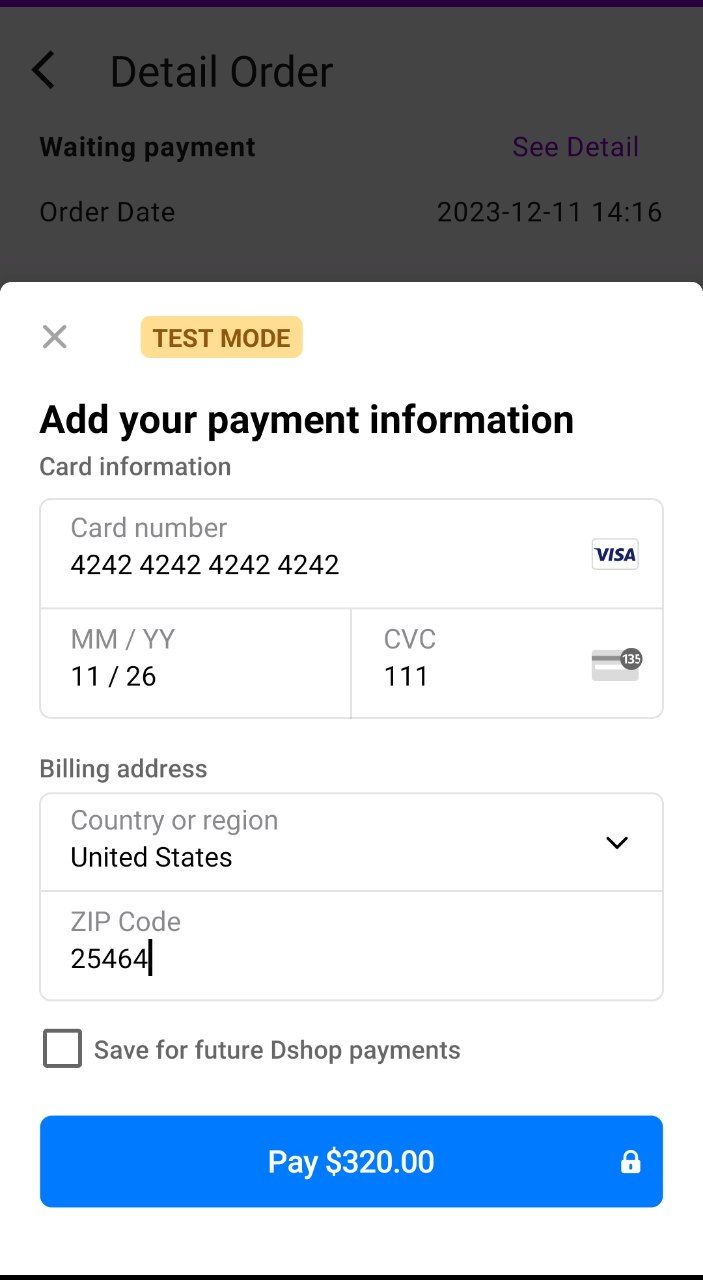
Task: Enable Save for future Dshop payments checkbox
Action: click(x=62, y=1049)
